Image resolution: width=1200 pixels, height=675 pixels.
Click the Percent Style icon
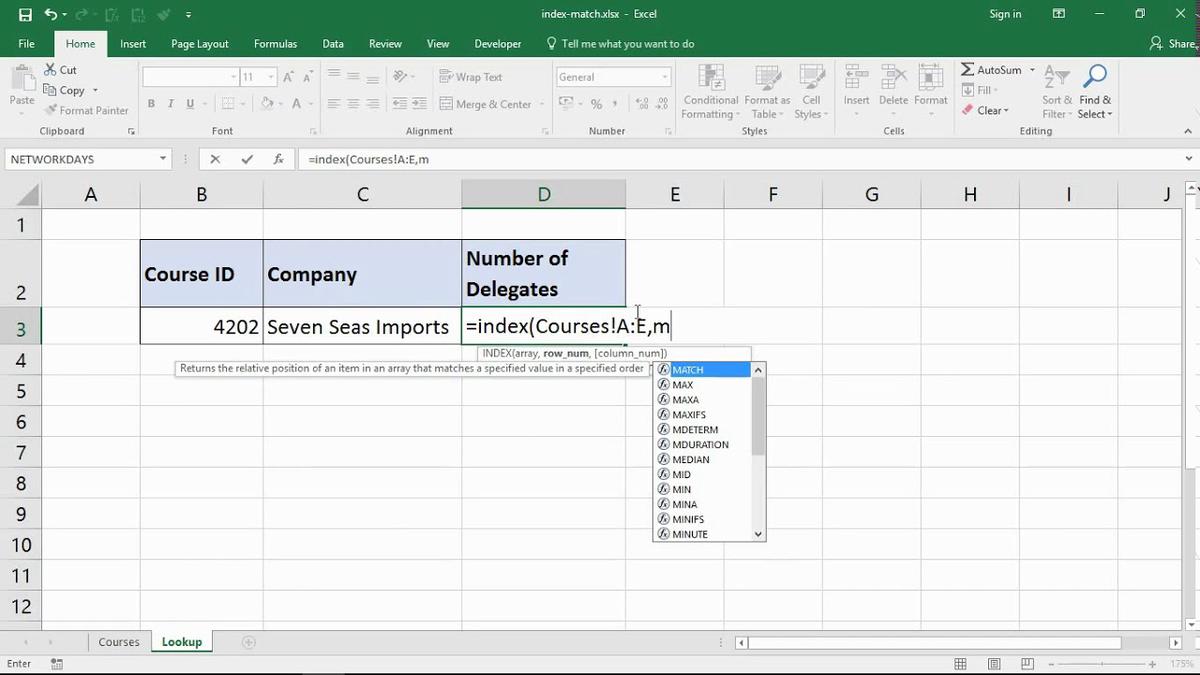[596, 103]
